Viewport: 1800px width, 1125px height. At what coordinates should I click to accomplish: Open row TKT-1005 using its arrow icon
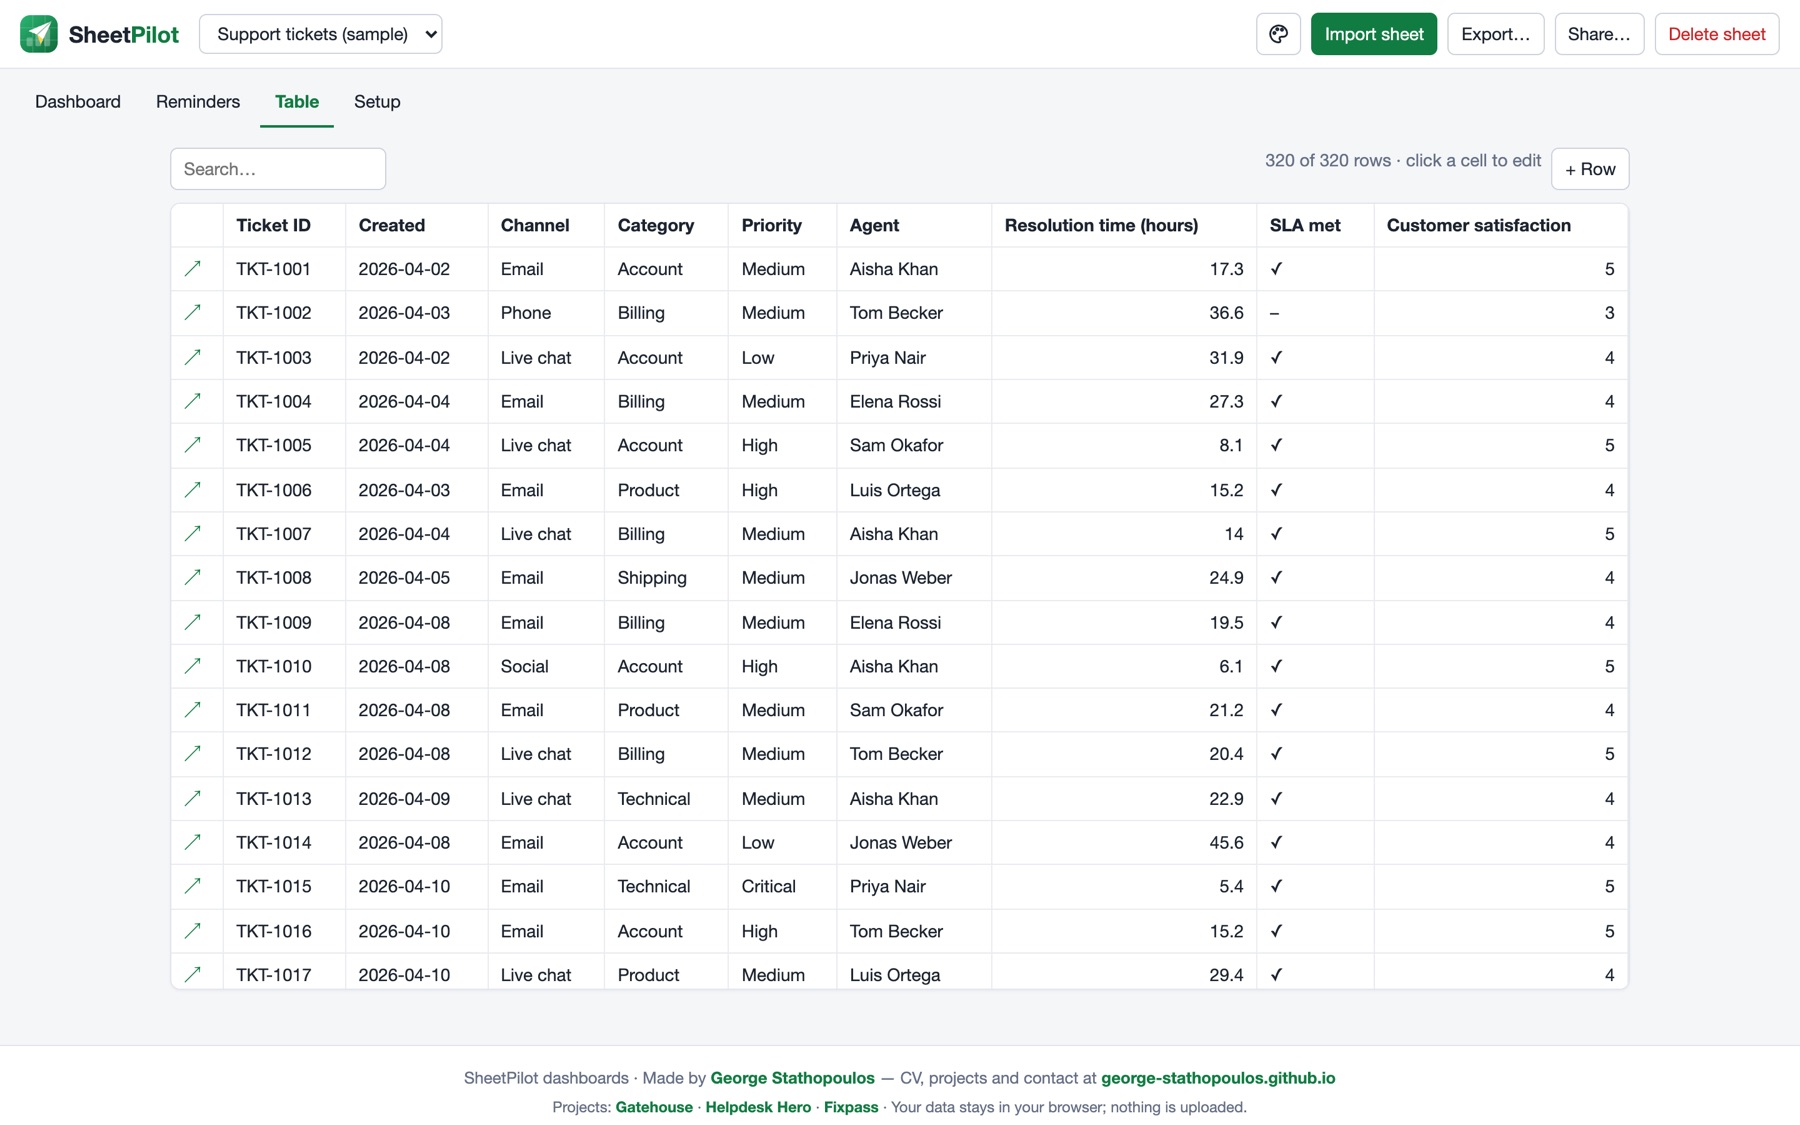(x=193, y=445)
